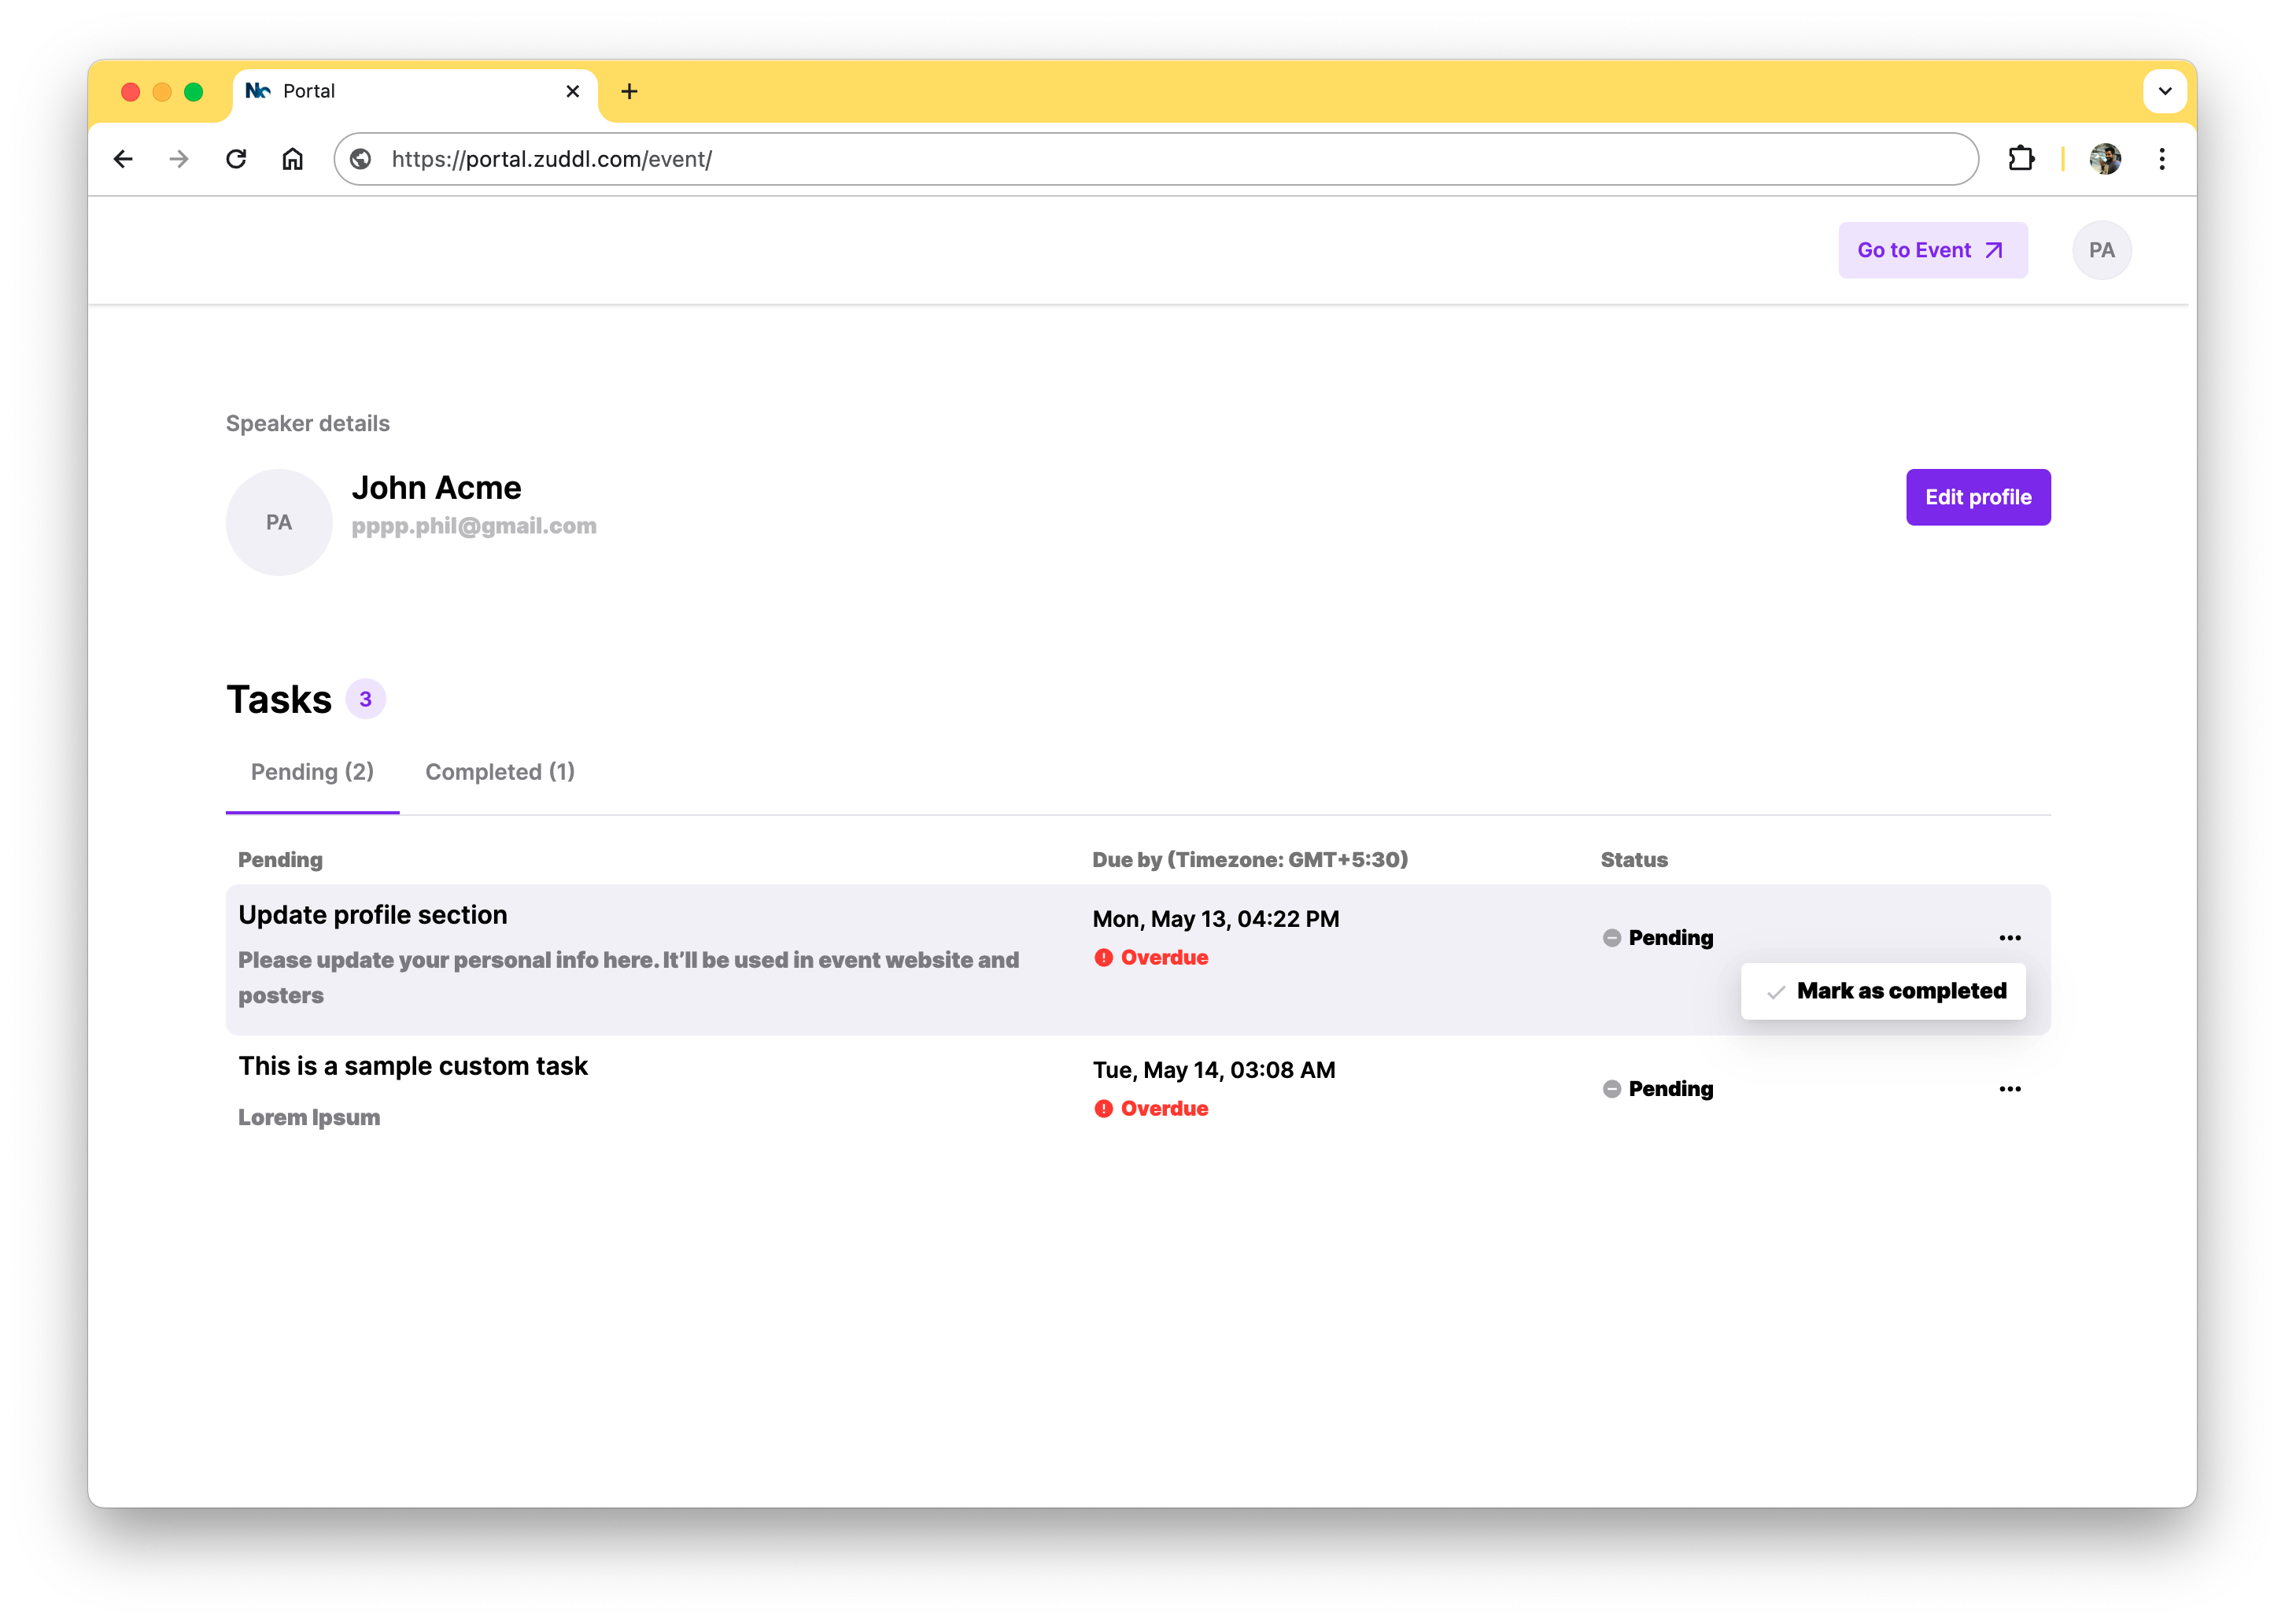Switch to Completed (1) tab
This screenshot has width=2285, height=1624.
500,772
